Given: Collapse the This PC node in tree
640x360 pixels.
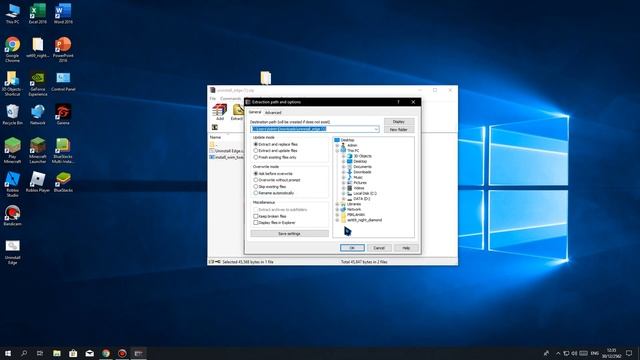Looking at the screenshot, I should pyautogui.click(x=338, y=151).
